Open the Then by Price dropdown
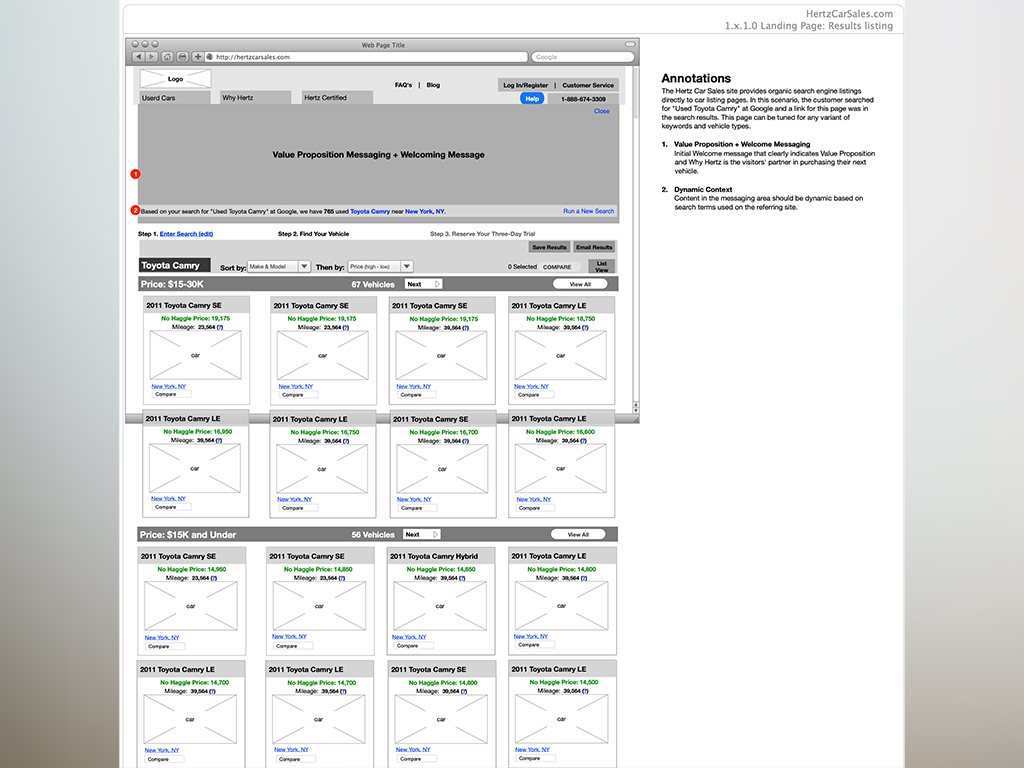Screen dimensions: 1024x768 (380, 267)
